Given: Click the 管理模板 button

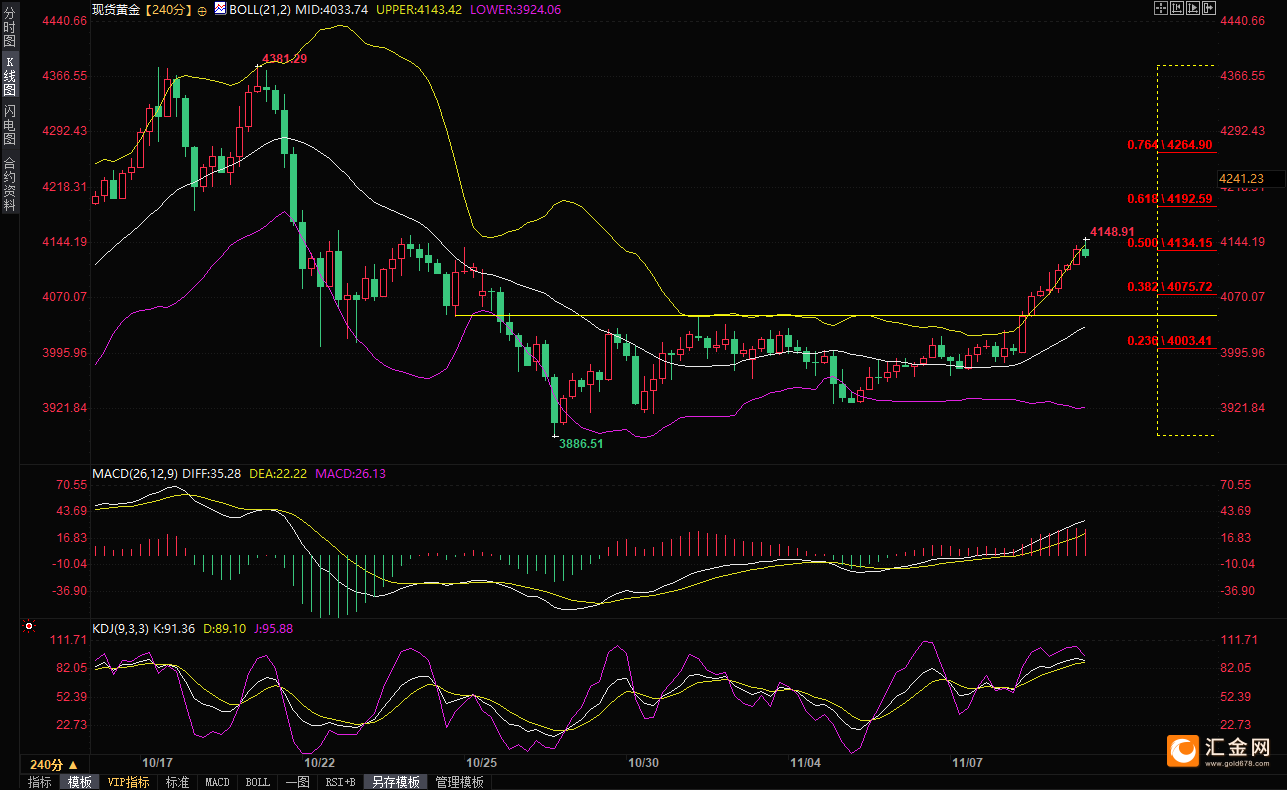Looking at the screenshot, I should [x=460, y=782].
